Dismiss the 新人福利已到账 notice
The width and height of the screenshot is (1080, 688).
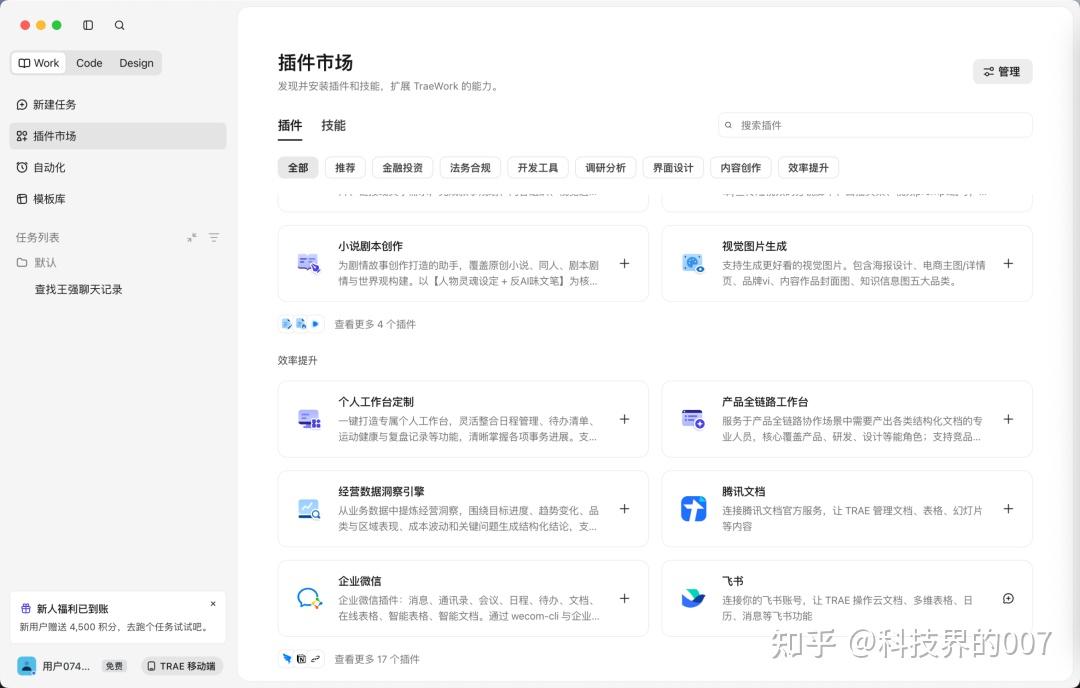coord(213,604)
